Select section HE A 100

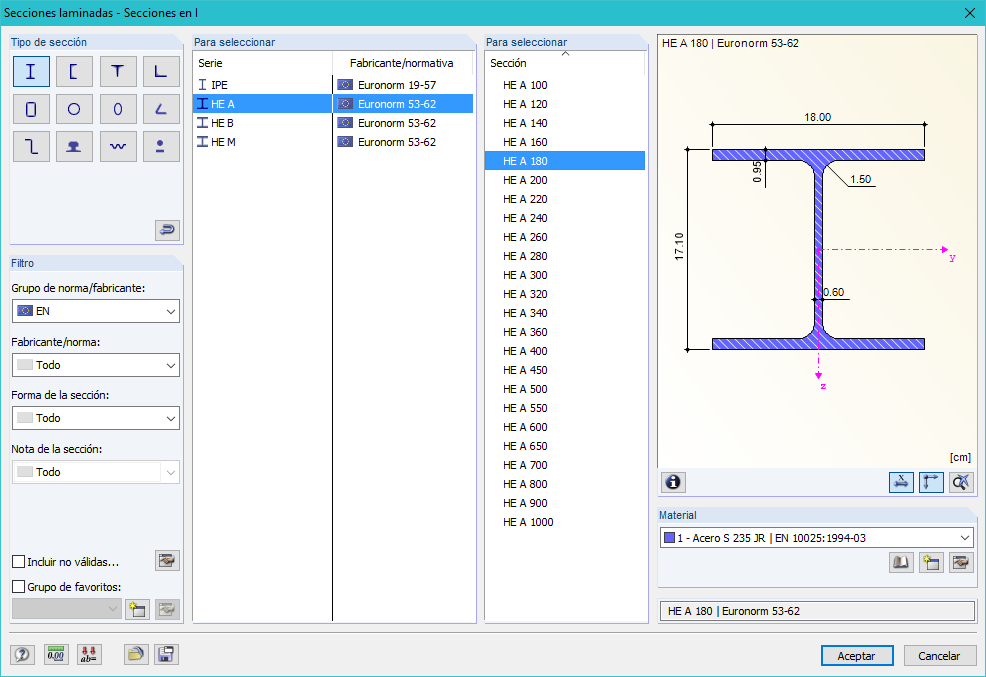tap(565, 85)
